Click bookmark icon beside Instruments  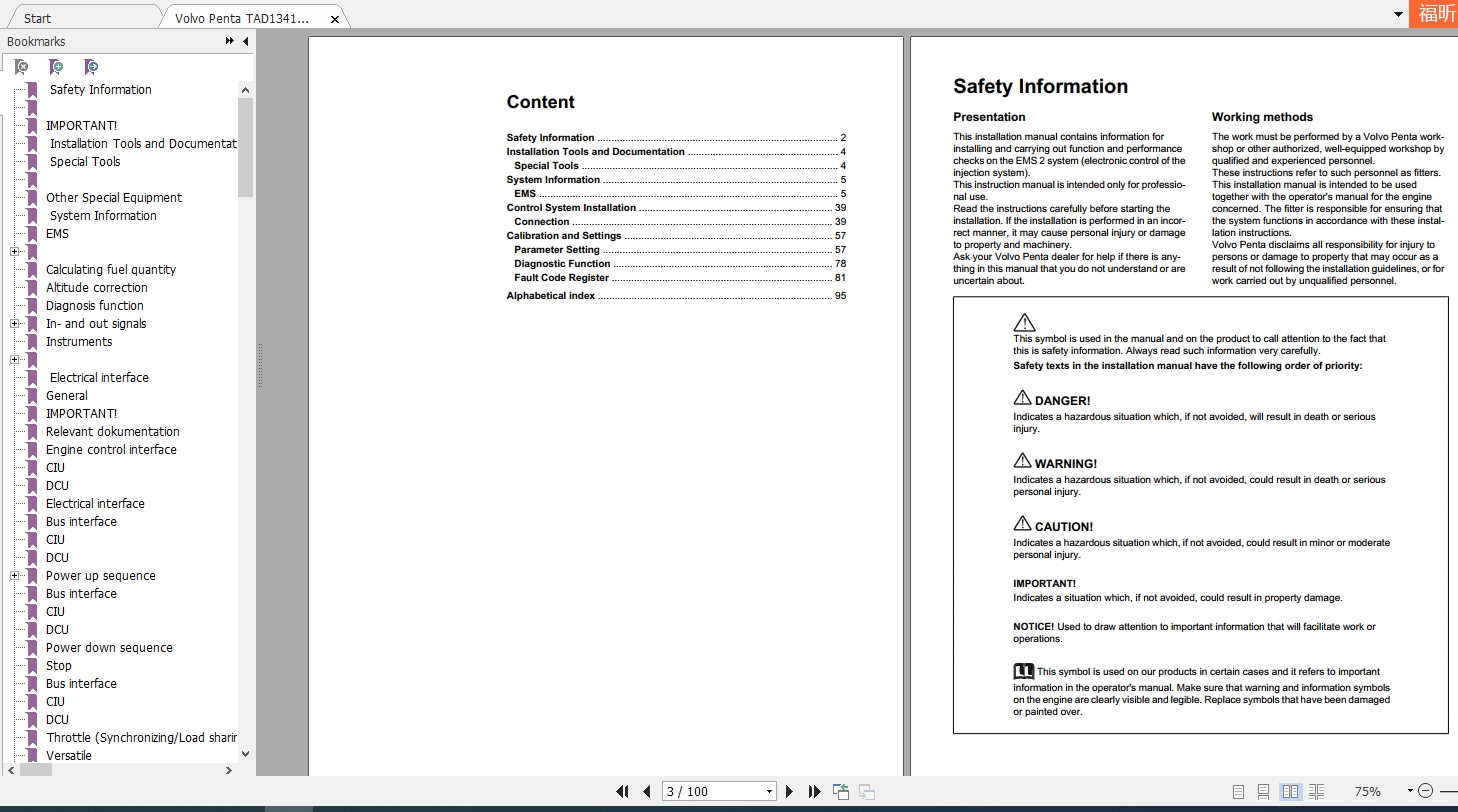coord(32,341)
